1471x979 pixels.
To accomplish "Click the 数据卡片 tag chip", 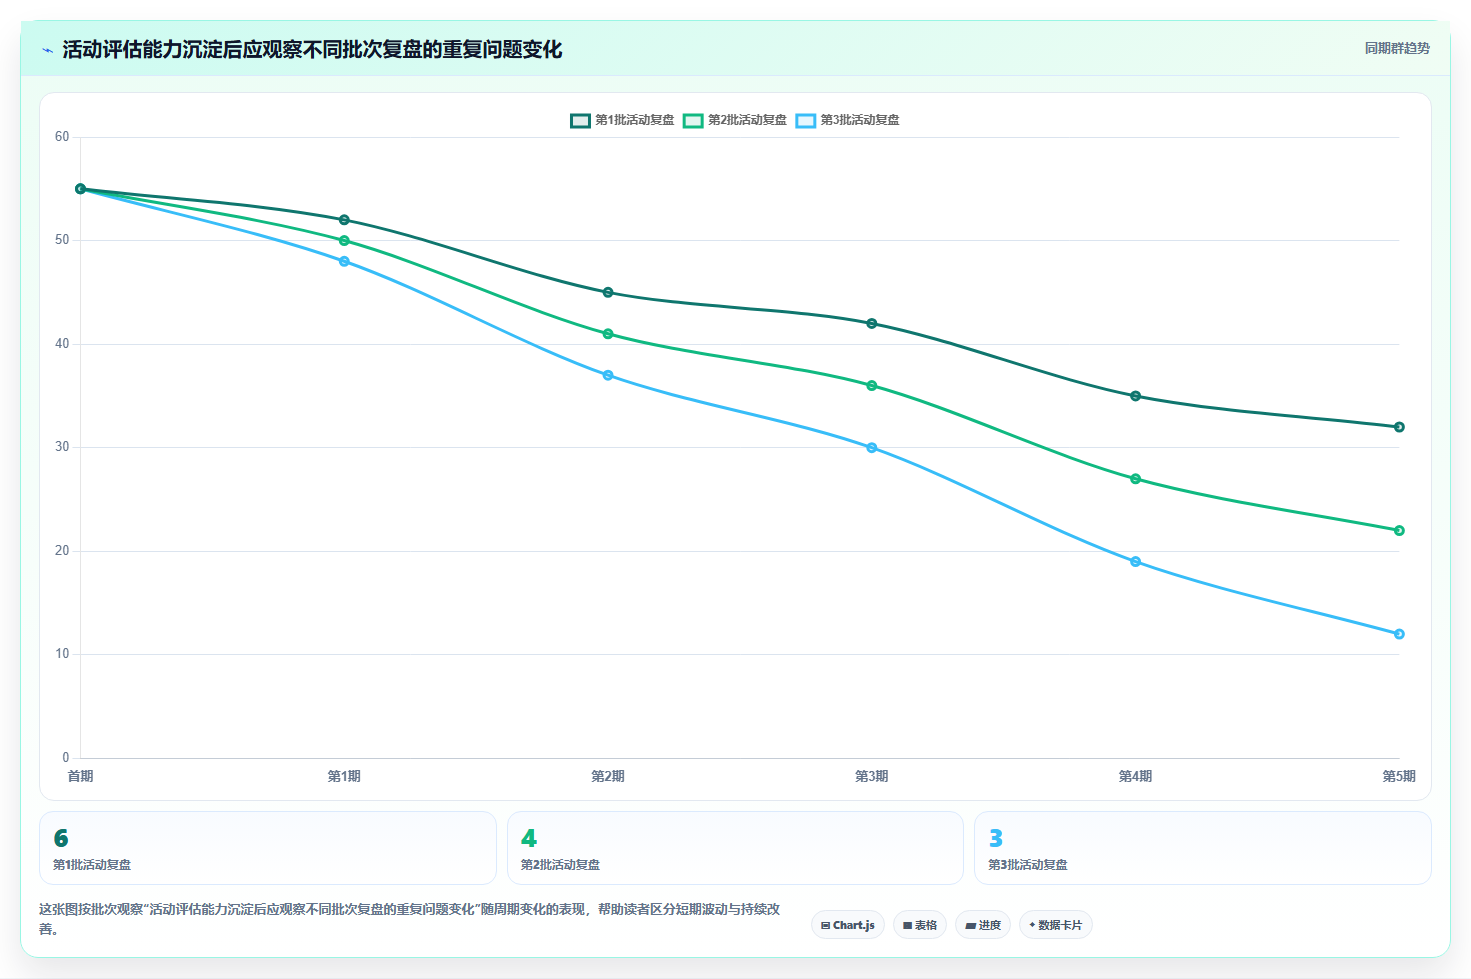I will 1056,925.
